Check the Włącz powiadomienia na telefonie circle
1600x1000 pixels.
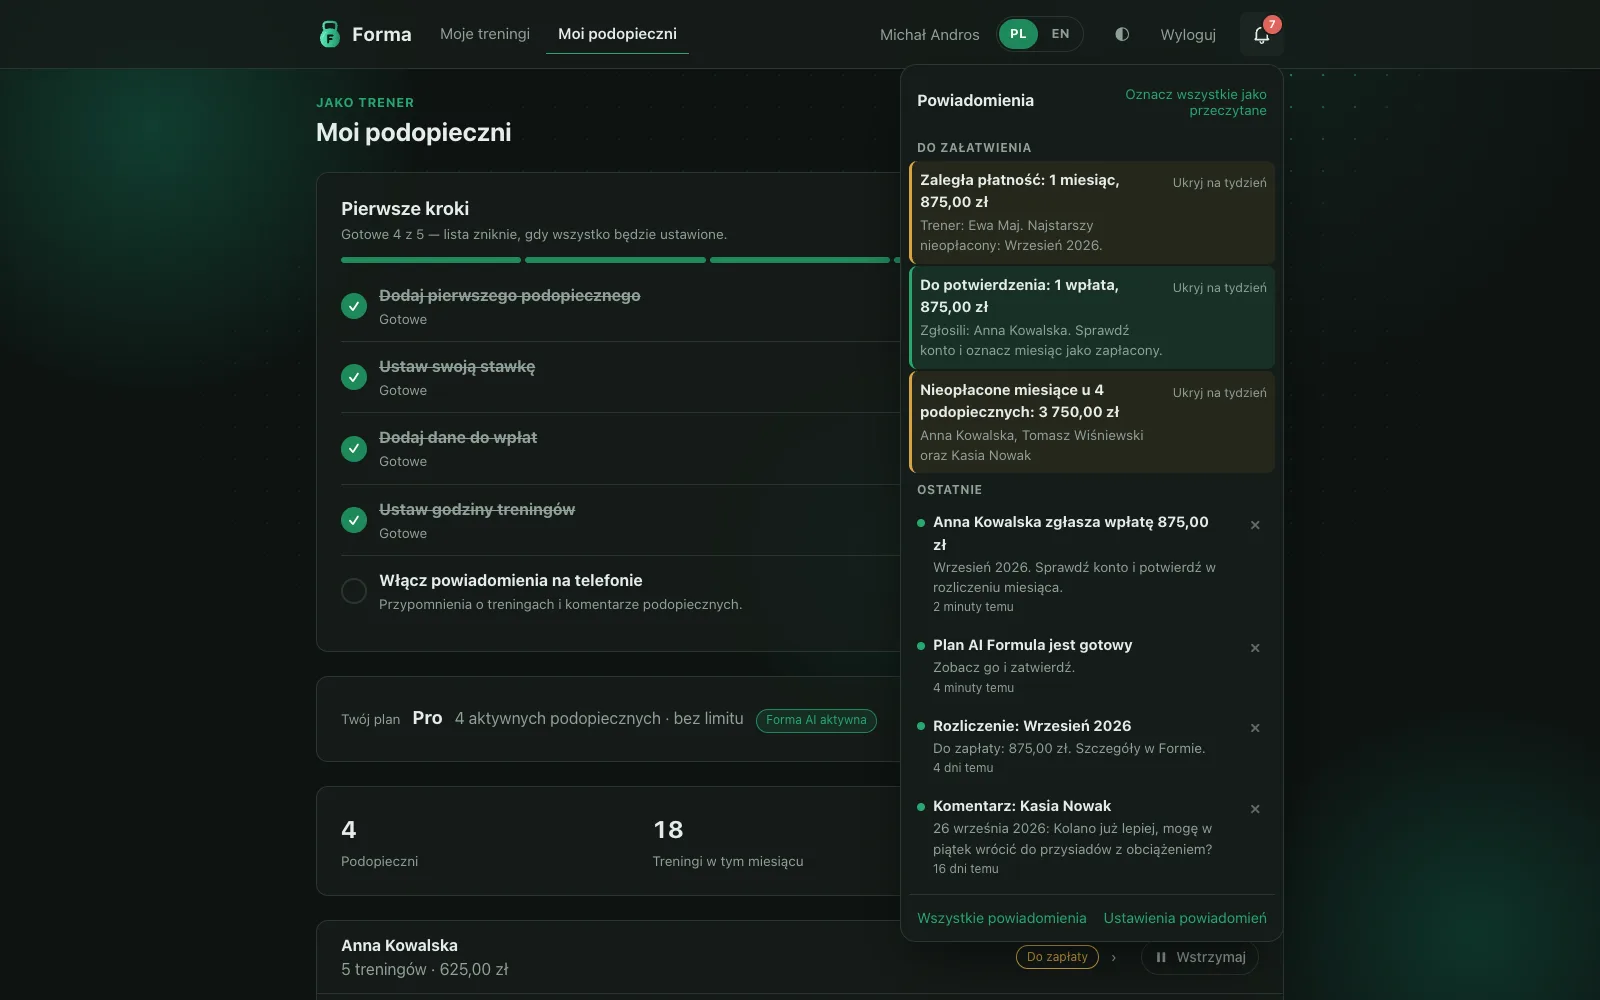(354, 591)
